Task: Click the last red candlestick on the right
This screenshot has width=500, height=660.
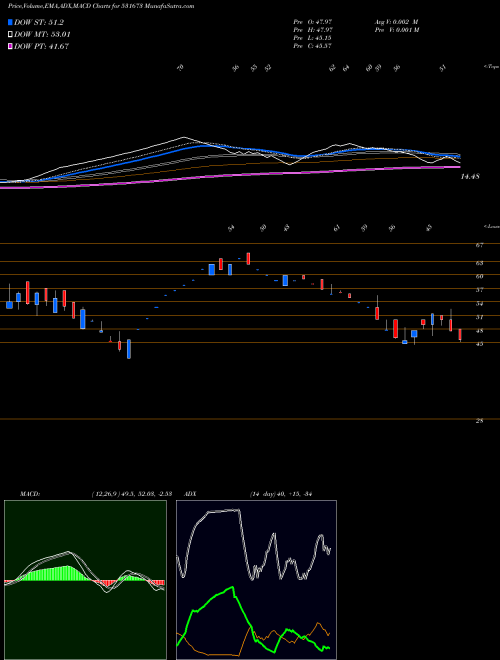Action: pyautogui.click(x=460, y=335)
